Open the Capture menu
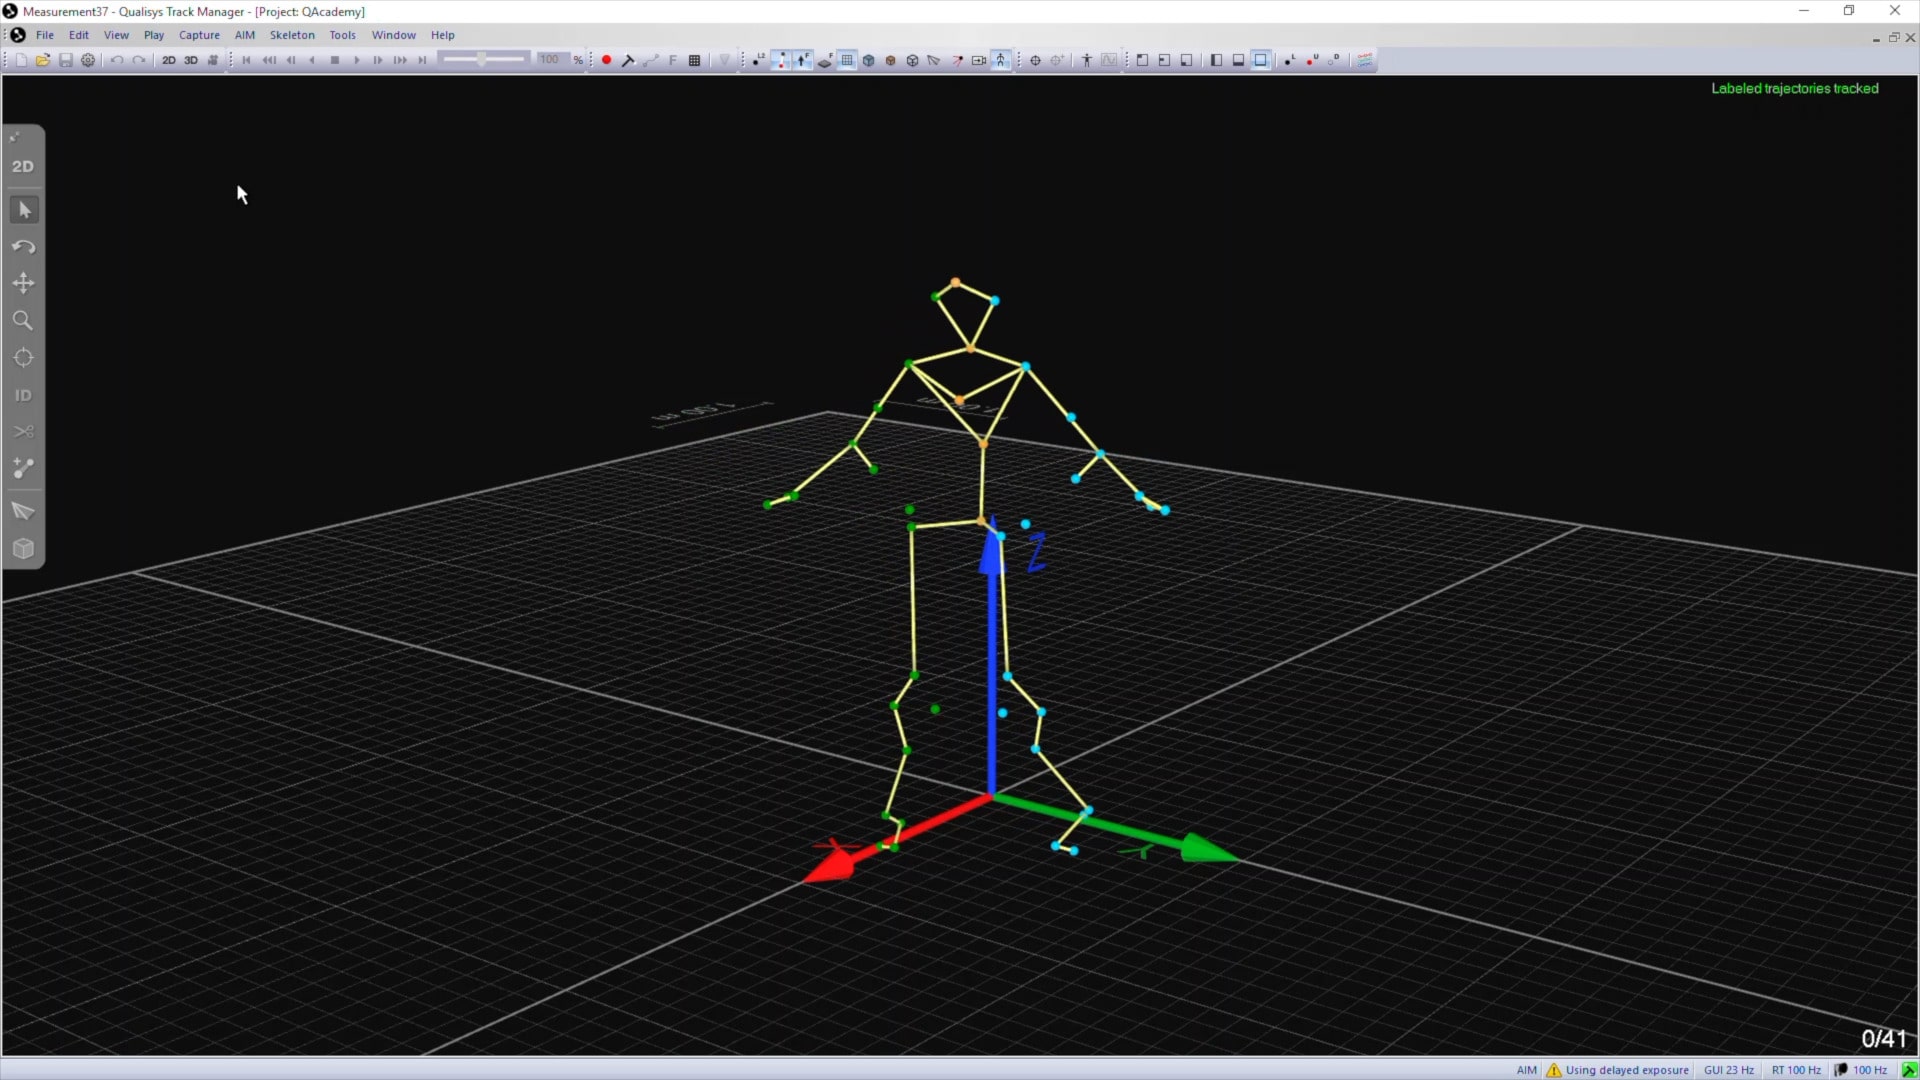This screenshot has height=1080, width=1920. [x=199, y=35]
